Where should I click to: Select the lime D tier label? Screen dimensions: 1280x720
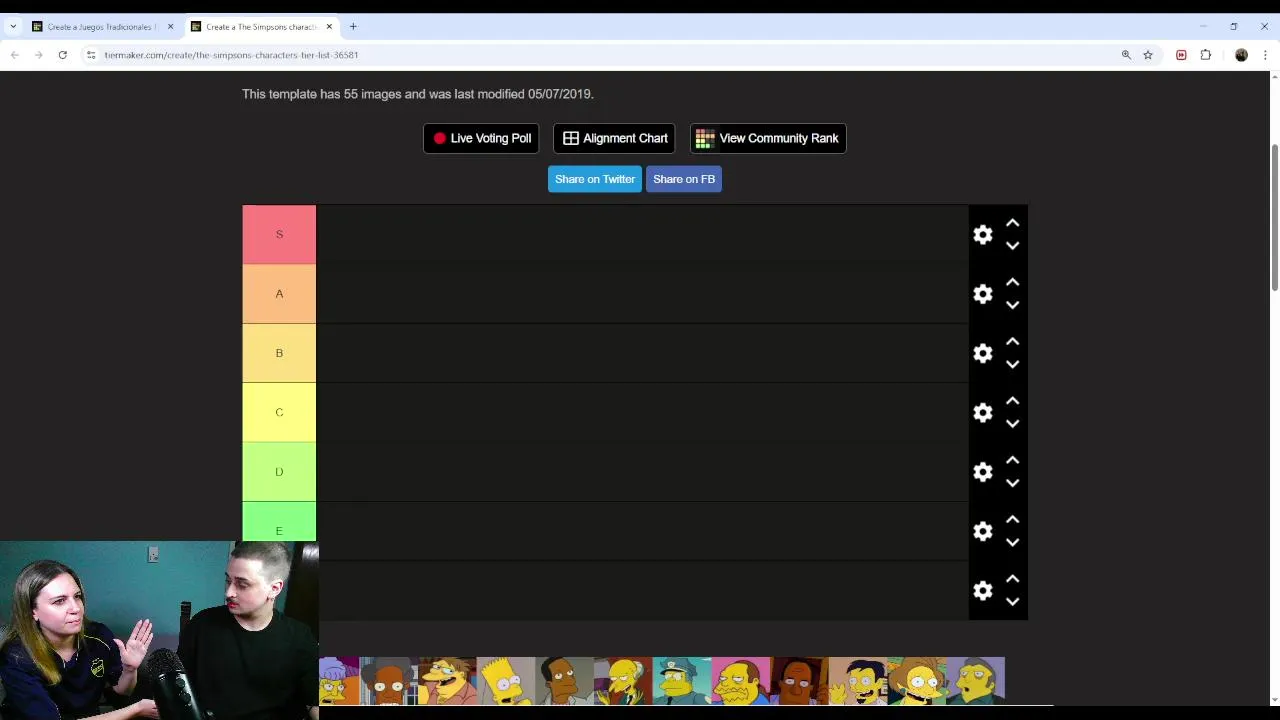tap(279, 472)
